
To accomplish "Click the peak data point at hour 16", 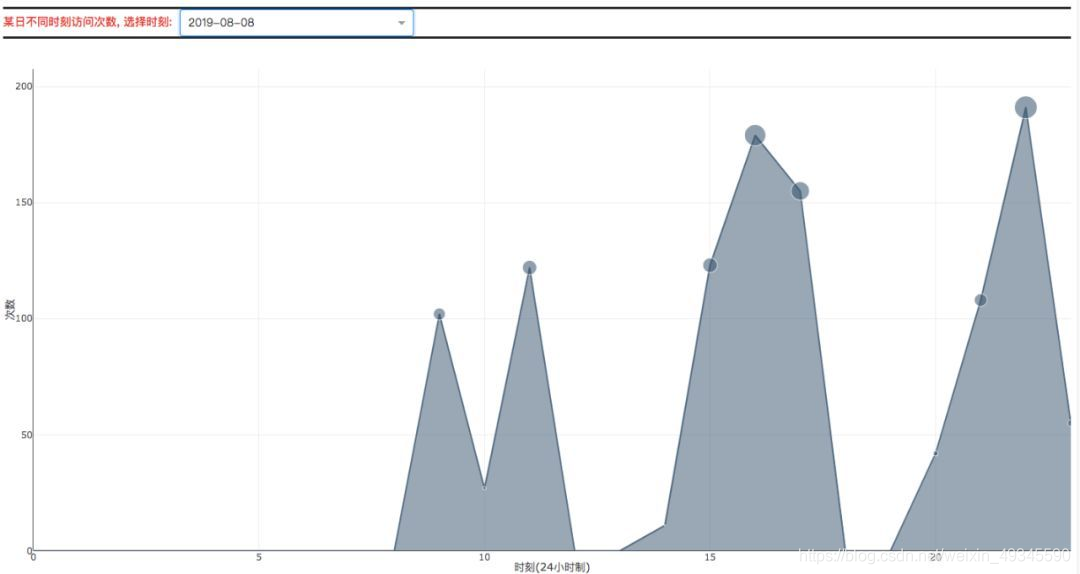I will pos(755,135).
